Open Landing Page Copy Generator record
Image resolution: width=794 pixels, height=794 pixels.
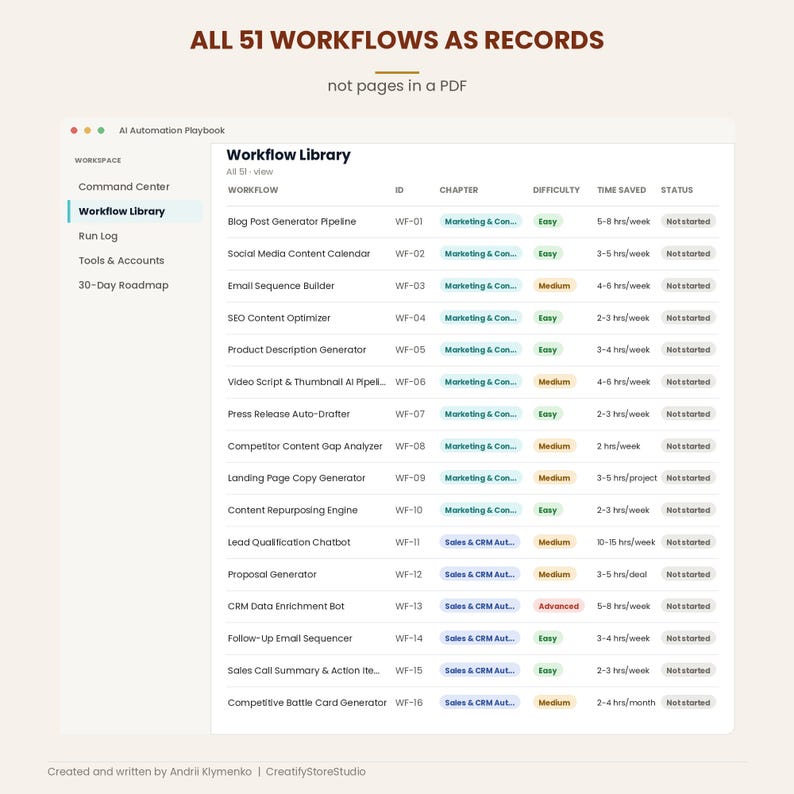tap(296, 478)
